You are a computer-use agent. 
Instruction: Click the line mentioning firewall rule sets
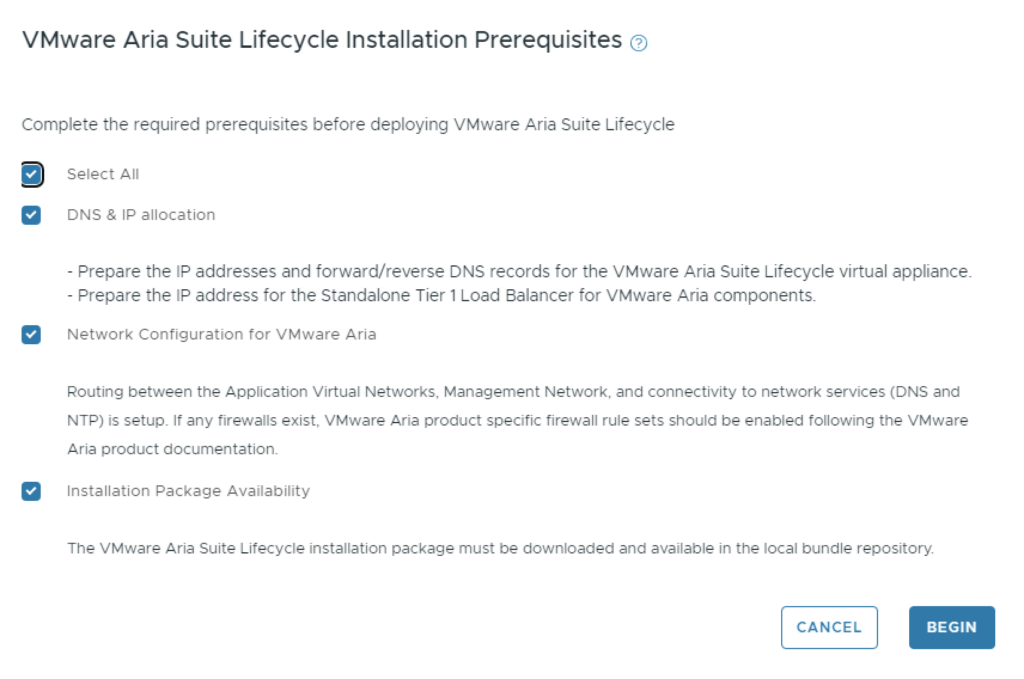point(517,420)
